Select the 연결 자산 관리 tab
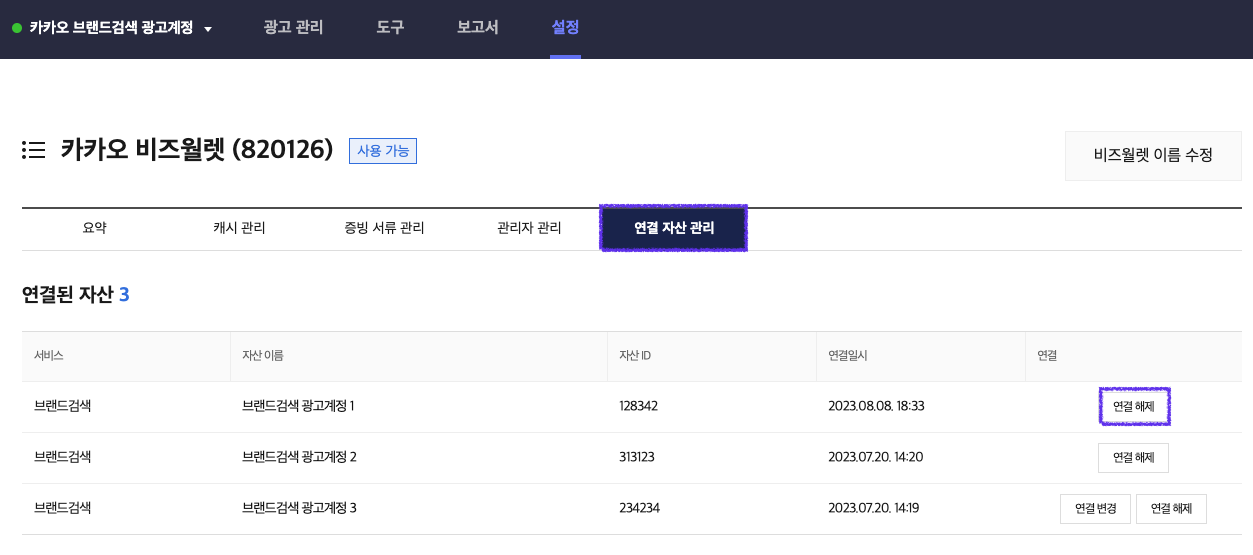This screenshot has height=555, width=1253. 674,228
